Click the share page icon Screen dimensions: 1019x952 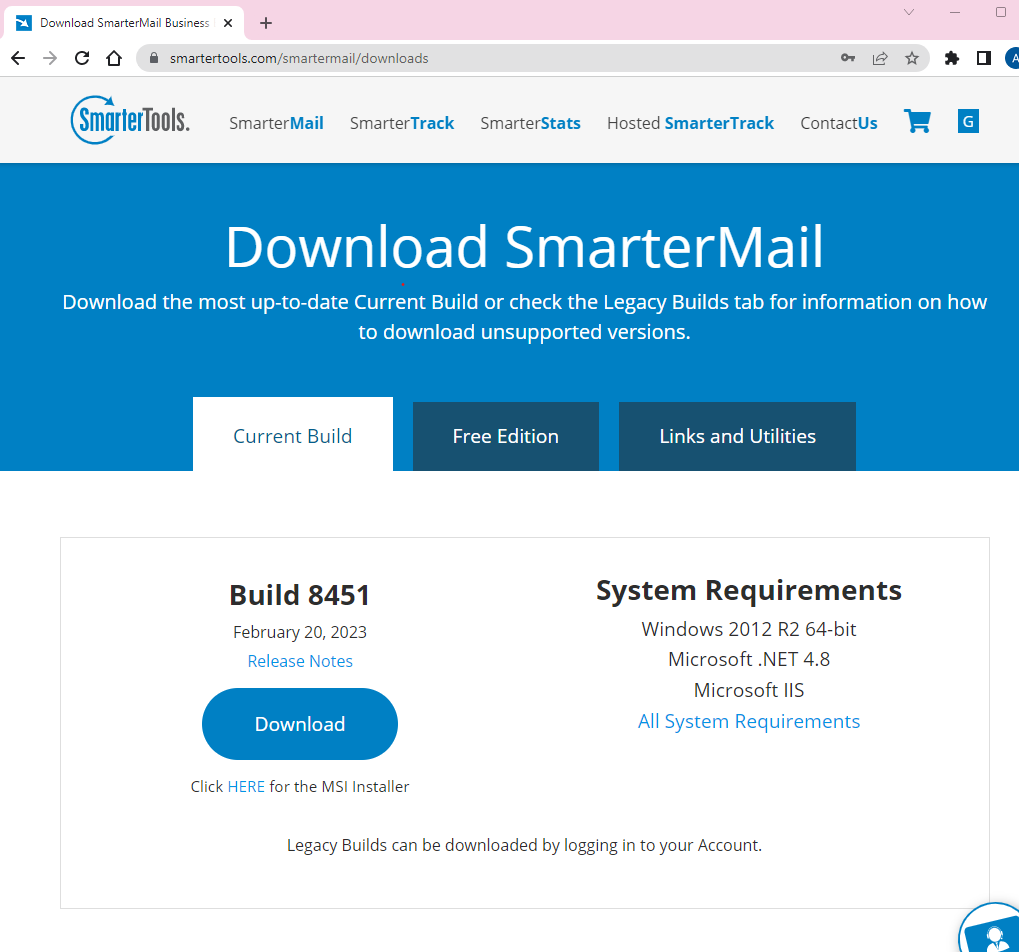[879, 58]
